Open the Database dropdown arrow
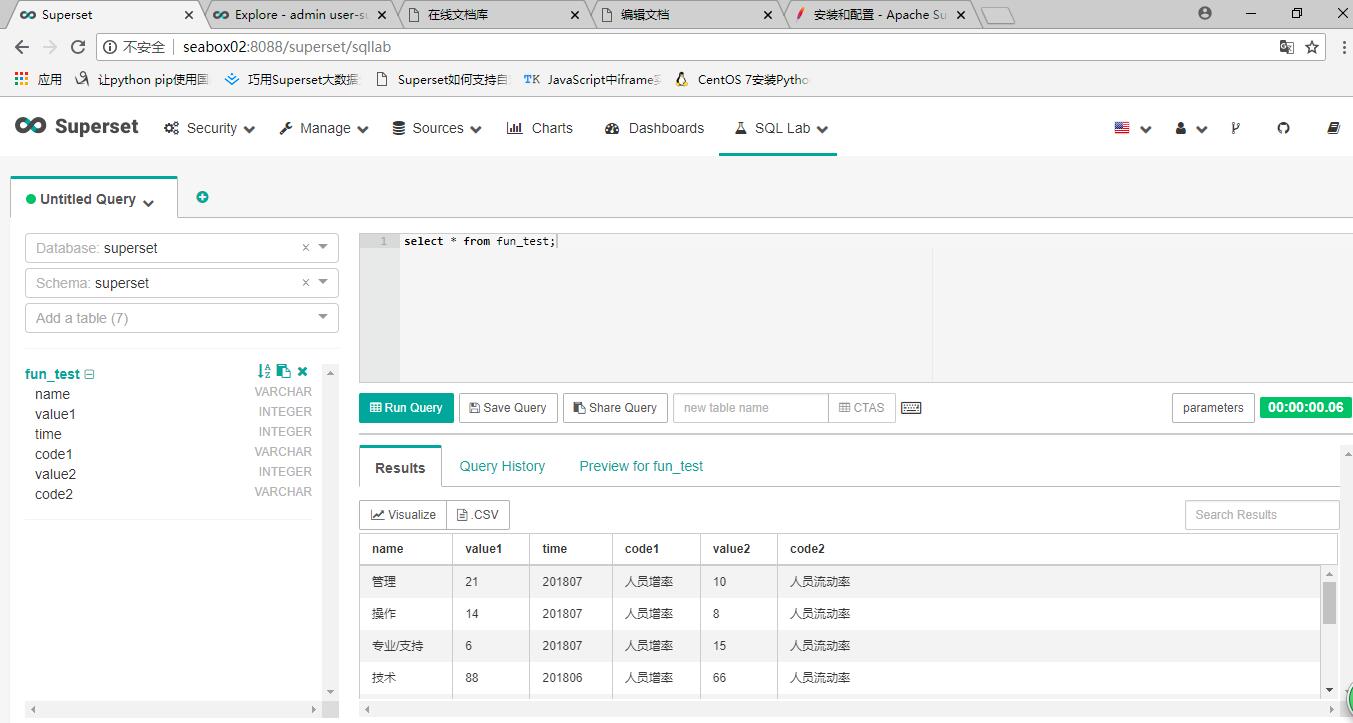 [x=323, y=248]
